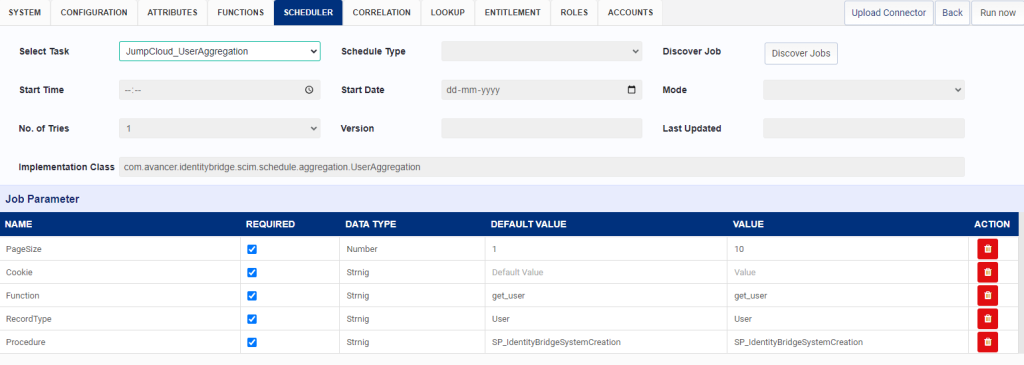Viewport: 1024px width, 365px height.
Task: Open the ENTITLEMENT tab
Action: click(512, 12)
